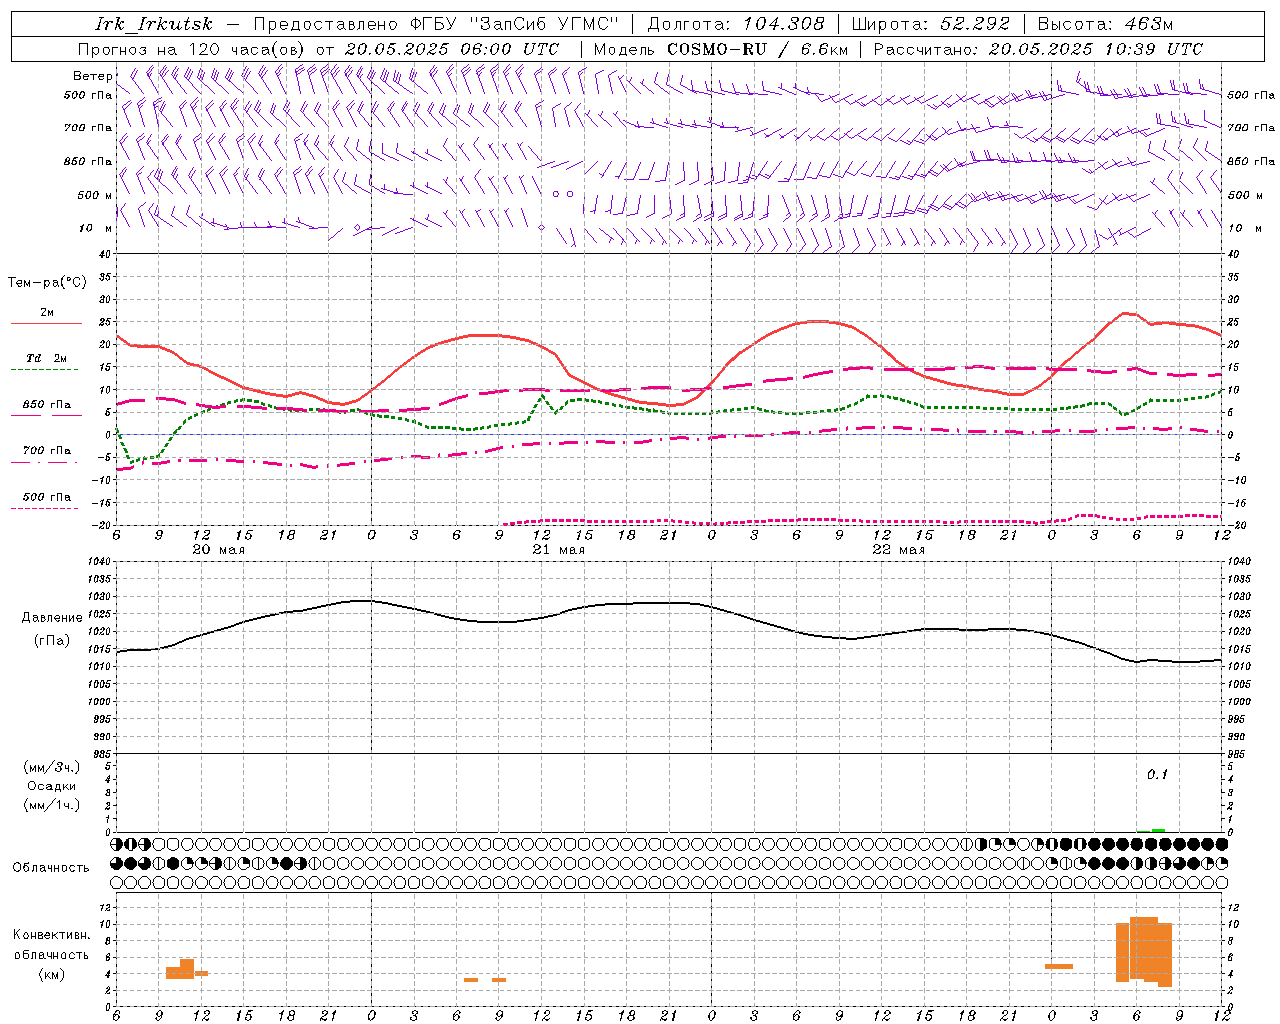The image size is (1280, 1024).
Task: Click the forecast text Прогноз на 120 часа(ов)
Action: (x=193, y=49)
